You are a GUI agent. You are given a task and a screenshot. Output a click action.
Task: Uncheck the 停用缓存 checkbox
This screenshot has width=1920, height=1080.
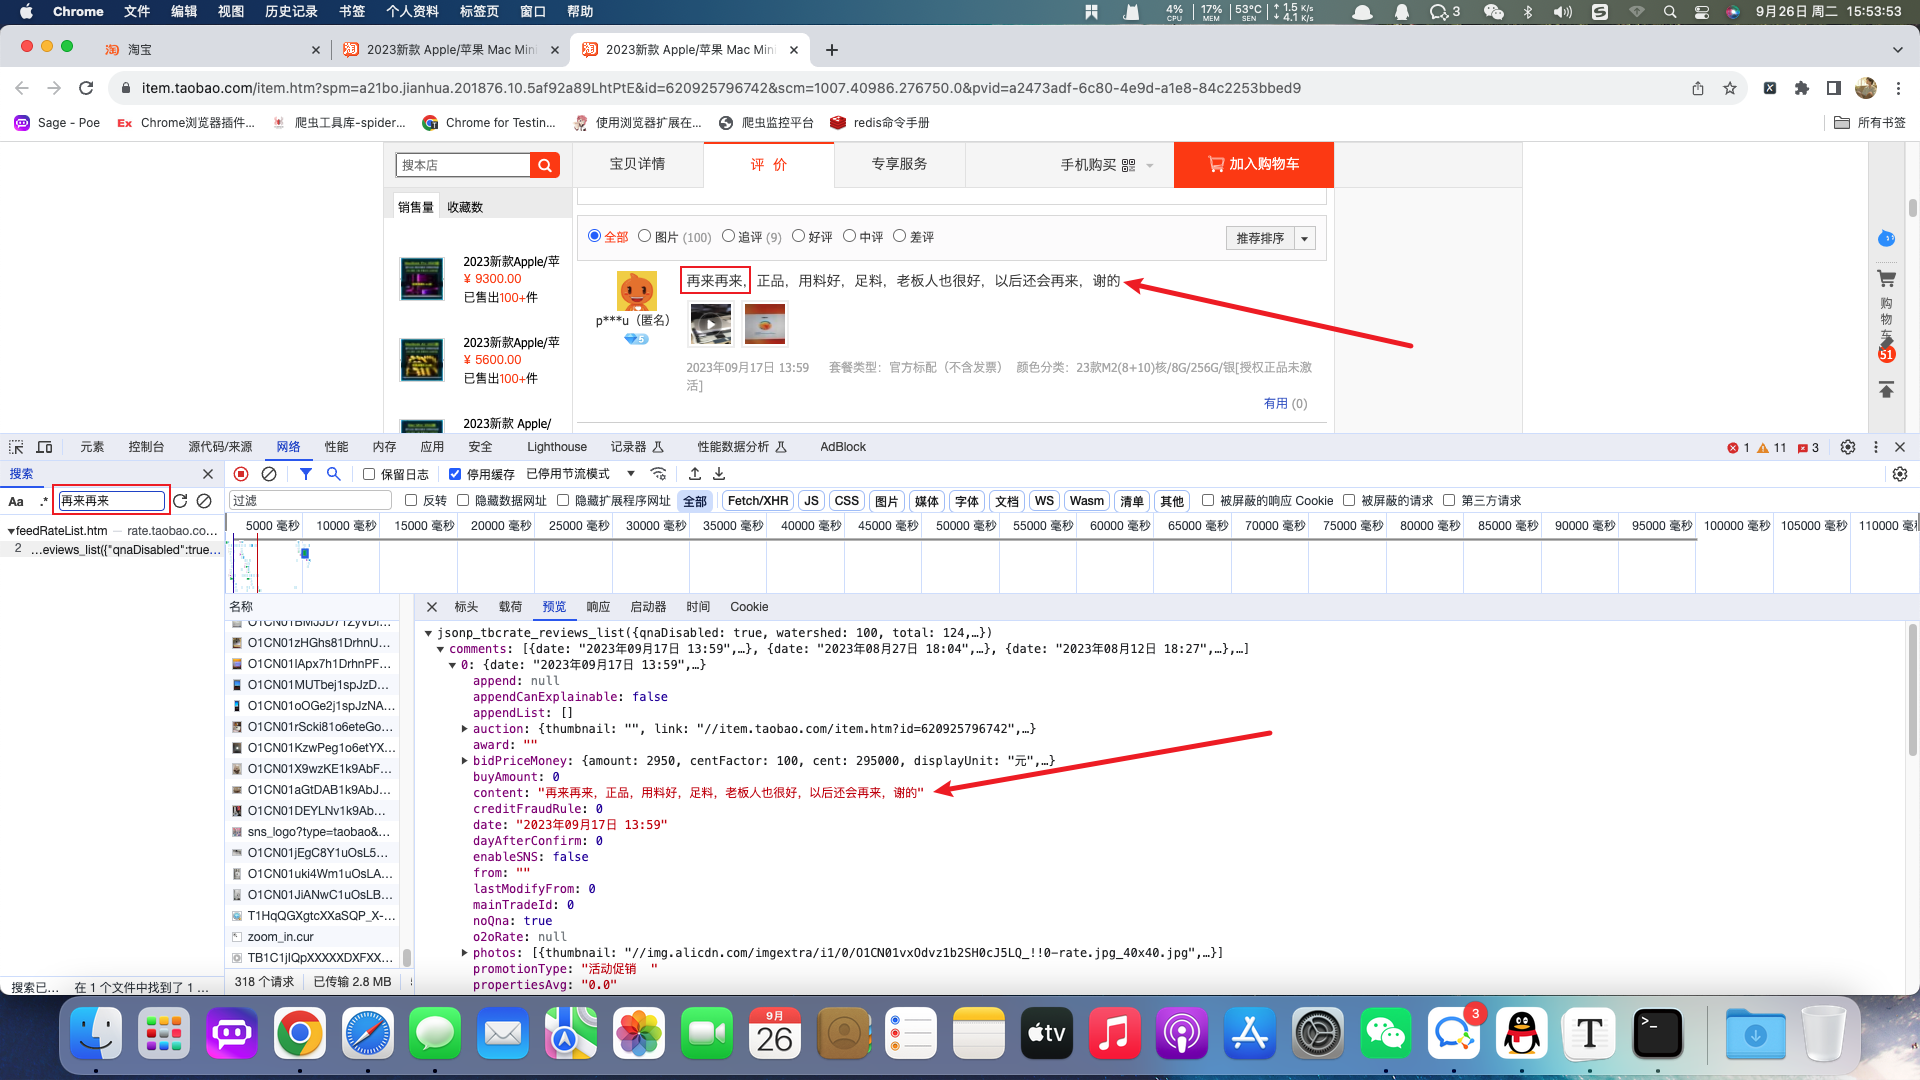(455, 474)
